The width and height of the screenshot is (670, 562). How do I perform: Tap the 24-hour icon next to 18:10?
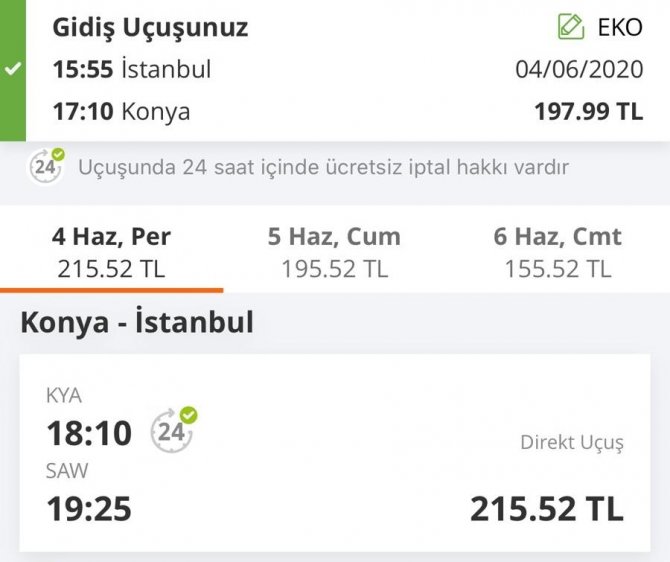173,431
